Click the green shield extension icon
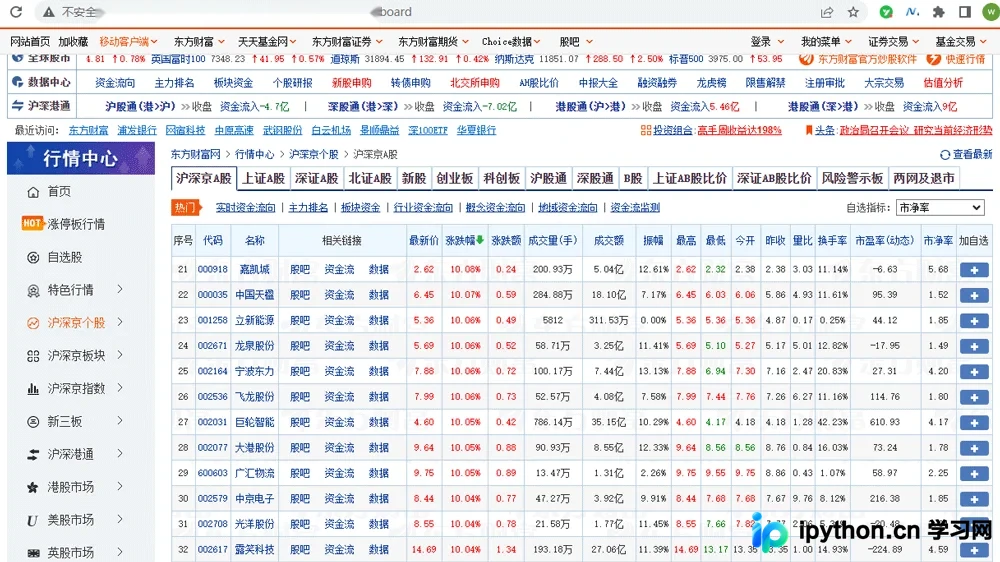This screenshot has width=1000, height=562. point(886,11)
